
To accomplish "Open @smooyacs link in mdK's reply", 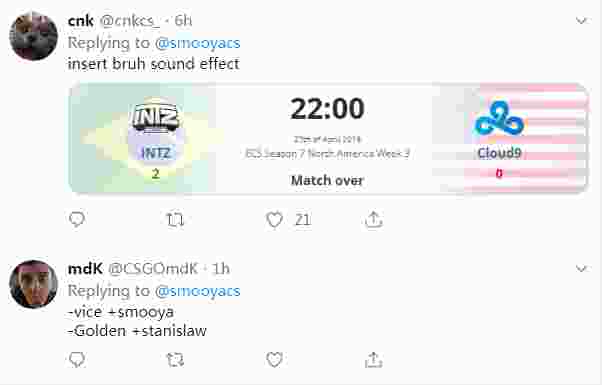I will coord(198,291).
